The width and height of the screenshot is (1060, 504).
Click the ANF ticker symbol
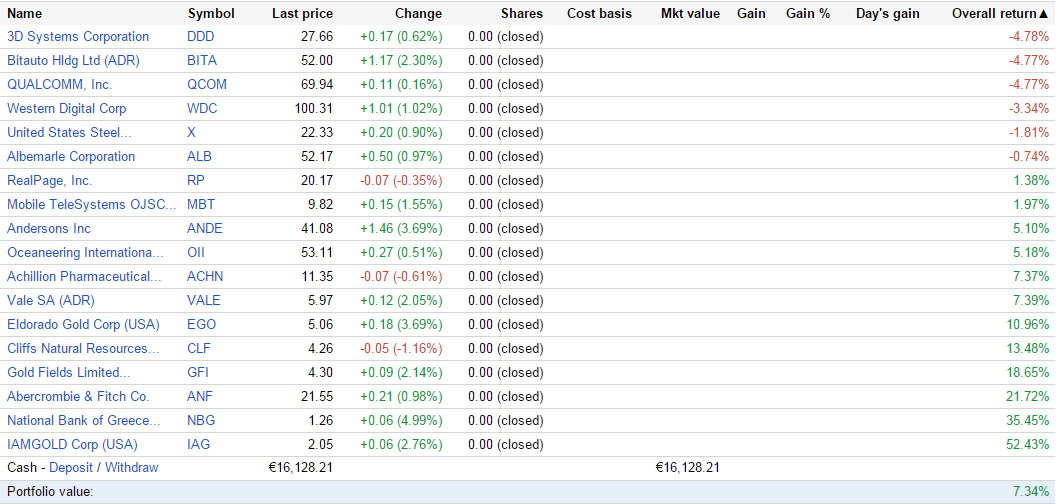click(200, 397)
